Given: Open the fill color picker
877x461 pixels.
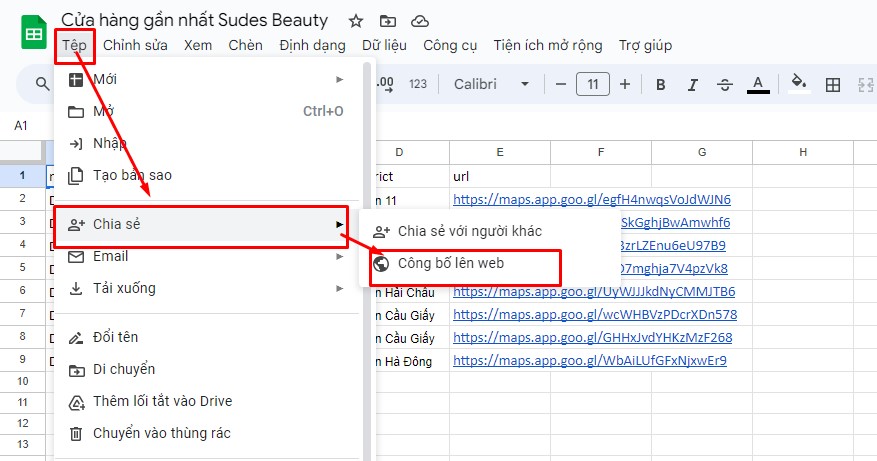Looking at the screenshot, I should point(799,83).
